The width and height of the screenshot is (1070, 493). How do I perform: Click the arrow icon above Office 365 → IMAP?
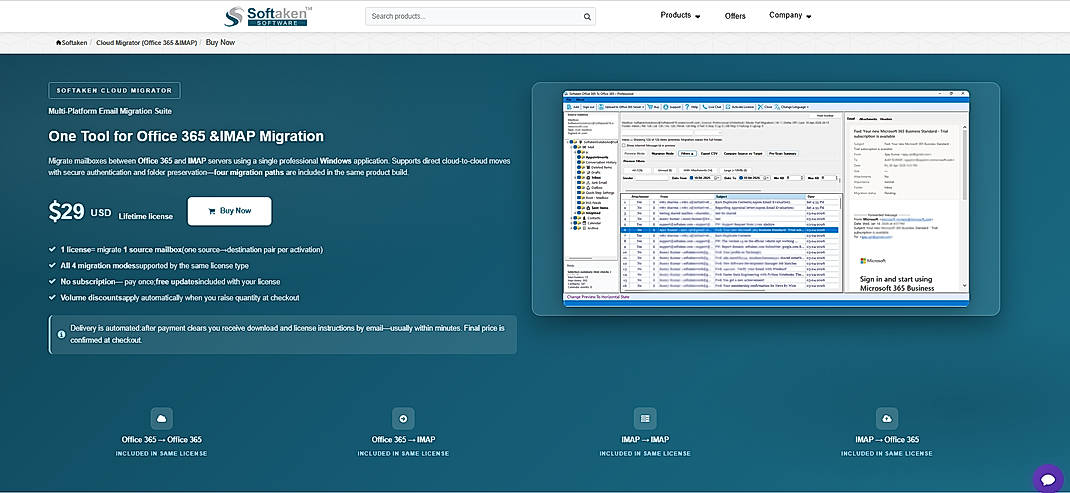click(403, 418)
